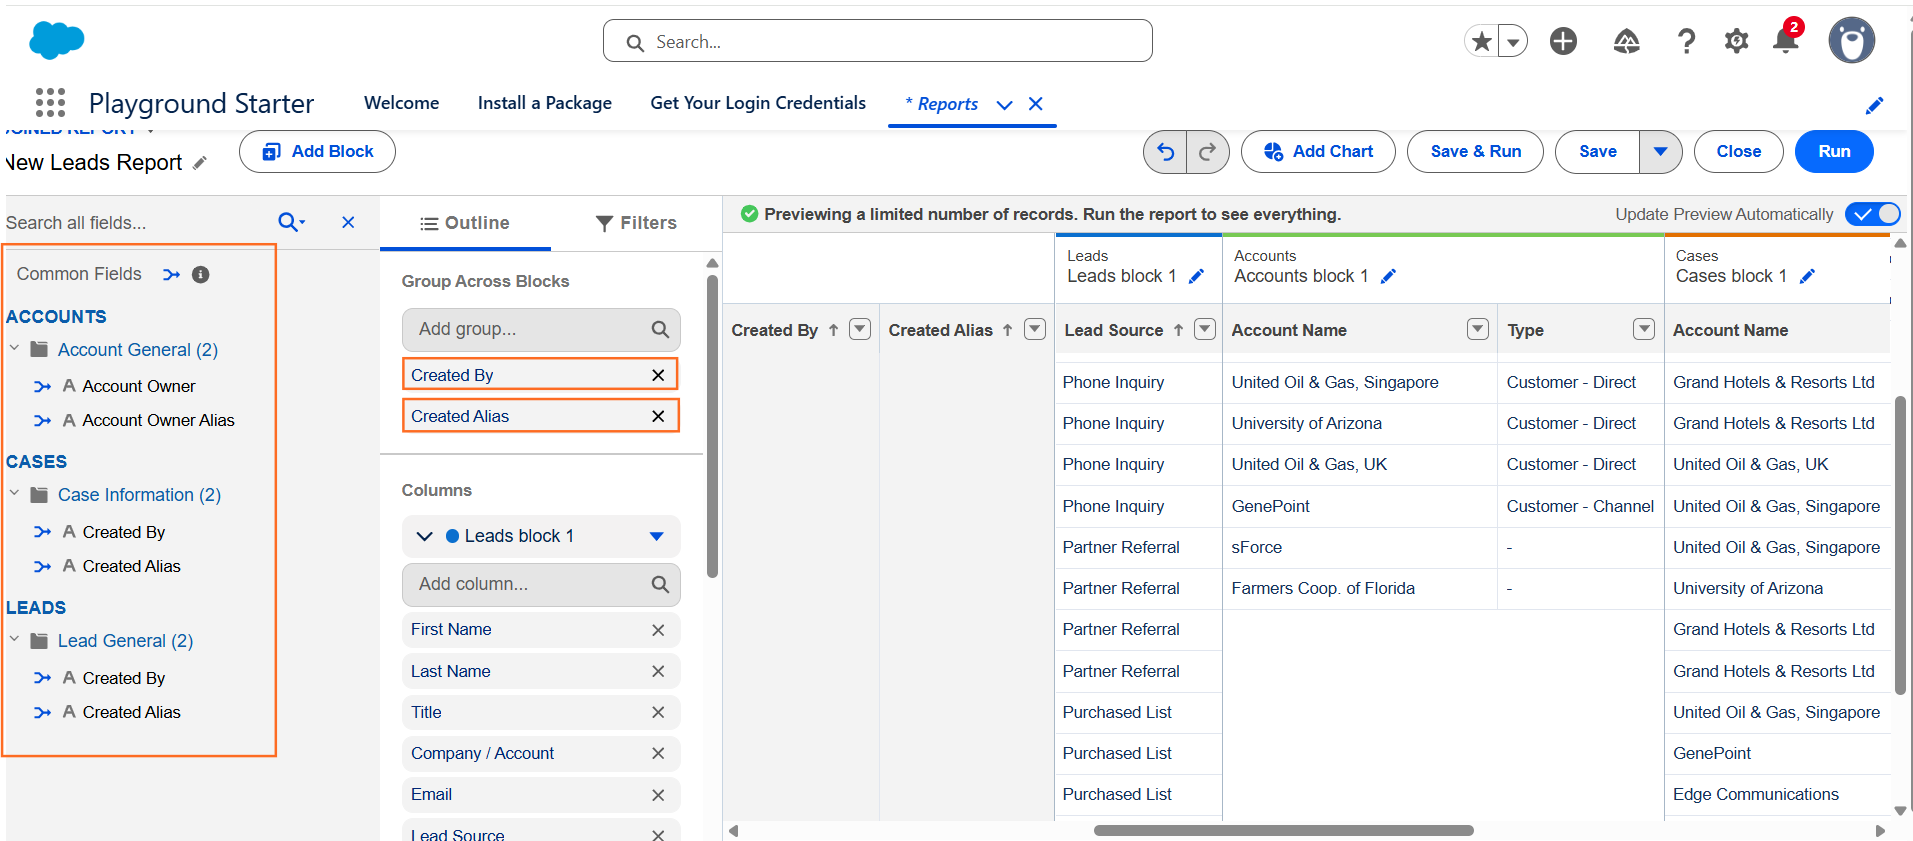This screenshot has height=841, width=1913.
Task: Click the field search magnifier icon
Action: point(291,222)
